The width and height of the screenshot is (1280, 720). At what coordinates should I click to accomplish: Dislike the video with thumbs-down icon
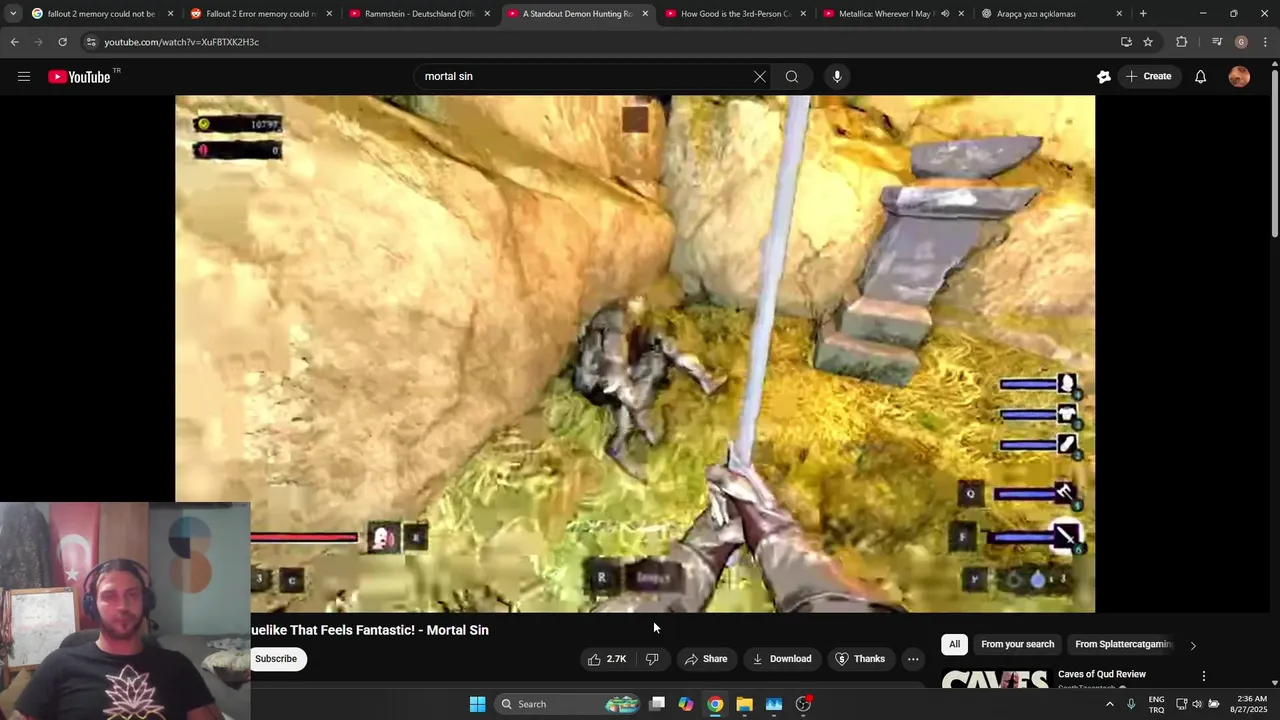(x=652, y=659)
